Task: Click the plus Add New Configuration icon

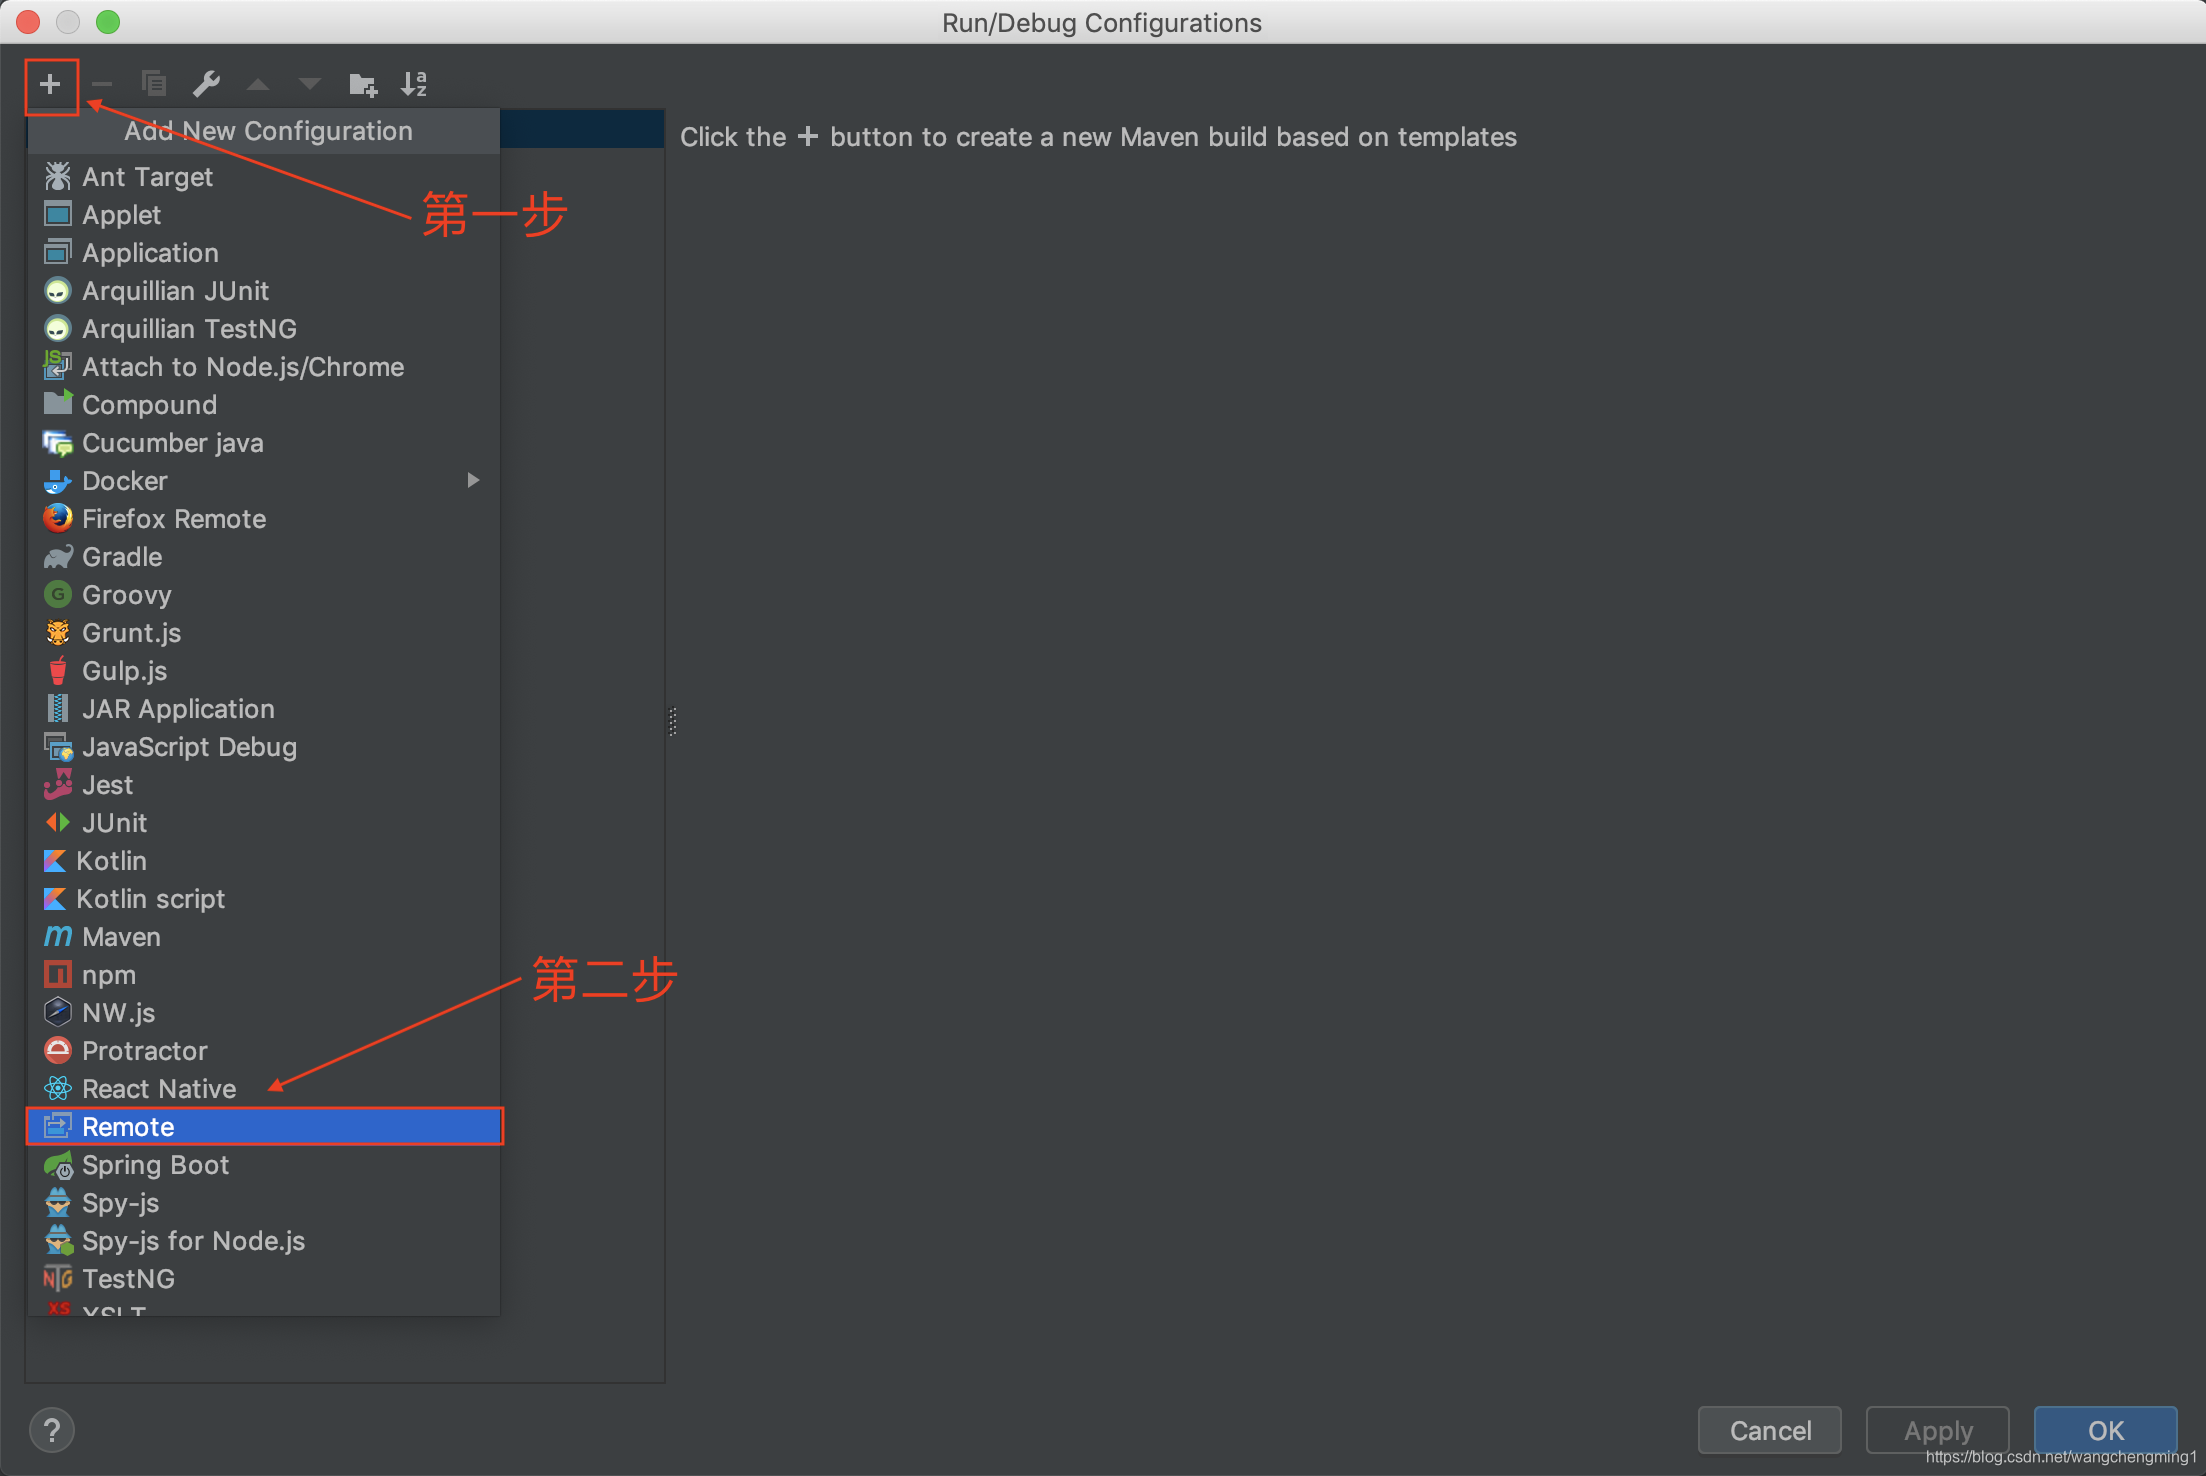Action: coord(50,85)
